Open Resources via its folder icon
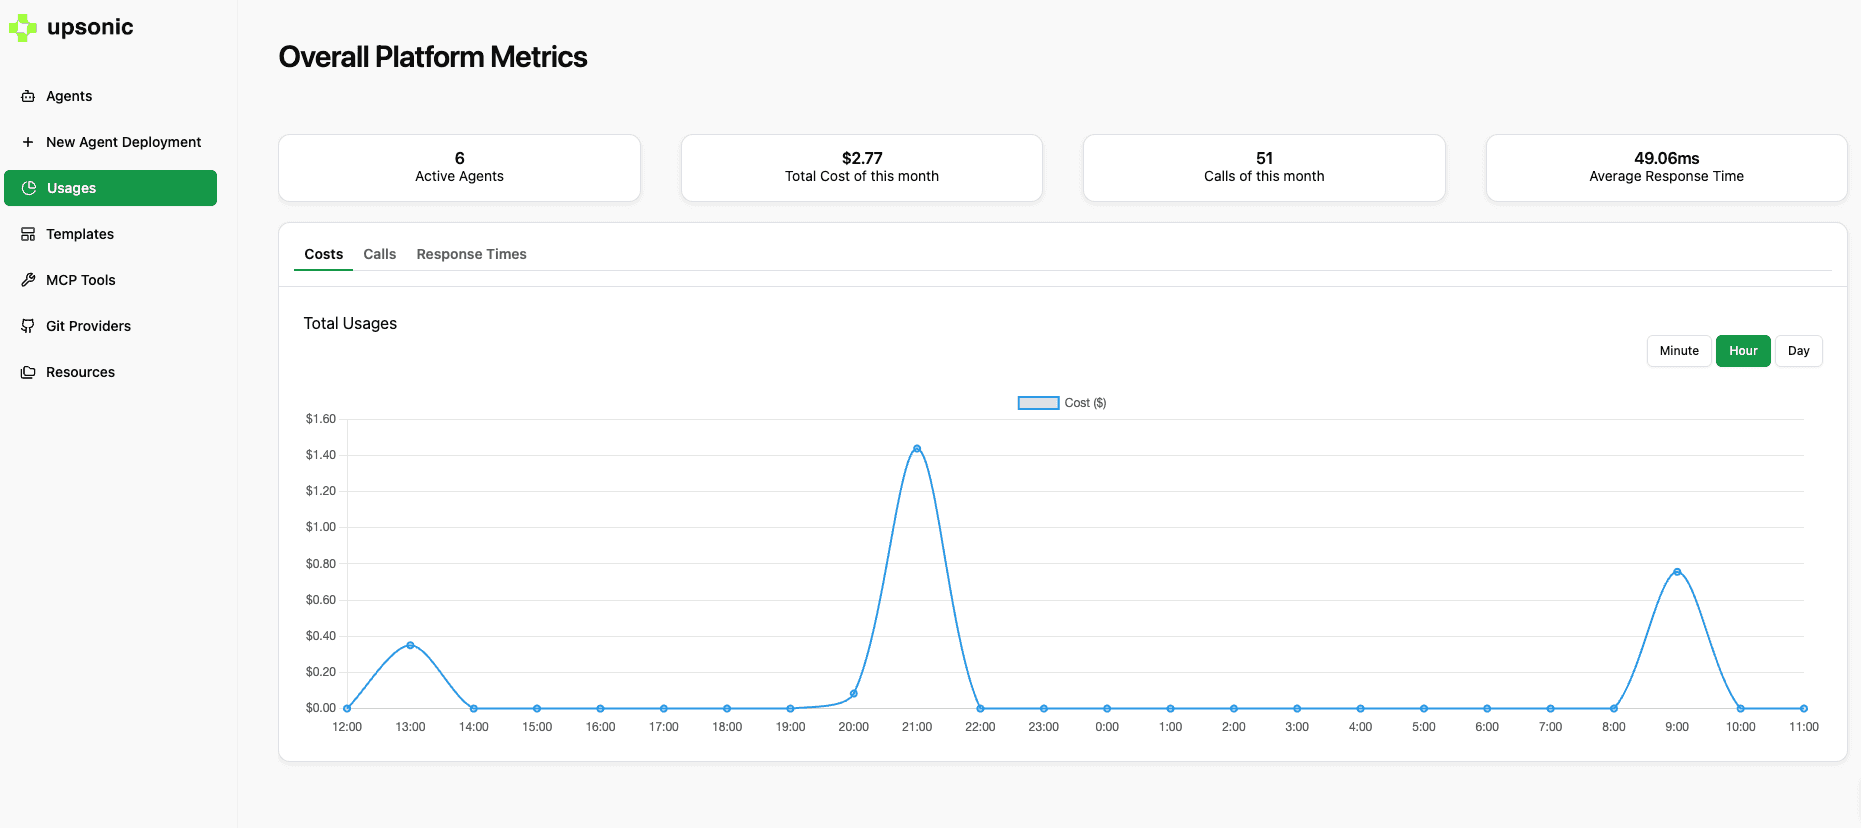This screenshot has width=1861, height=828. 28,372
